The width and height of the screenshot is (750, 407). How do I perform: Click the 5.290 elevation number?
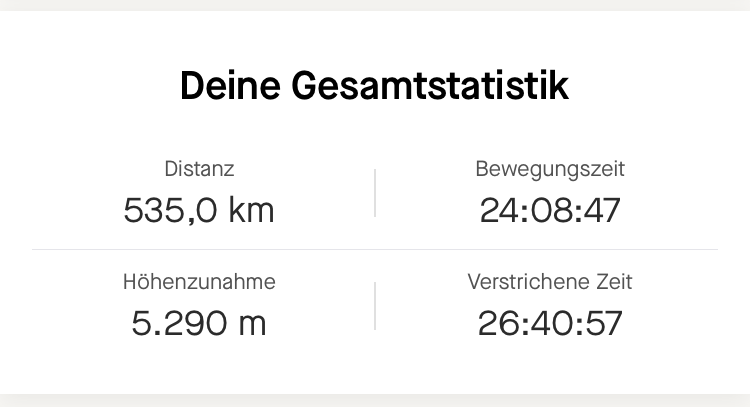[x=178, y=324]
